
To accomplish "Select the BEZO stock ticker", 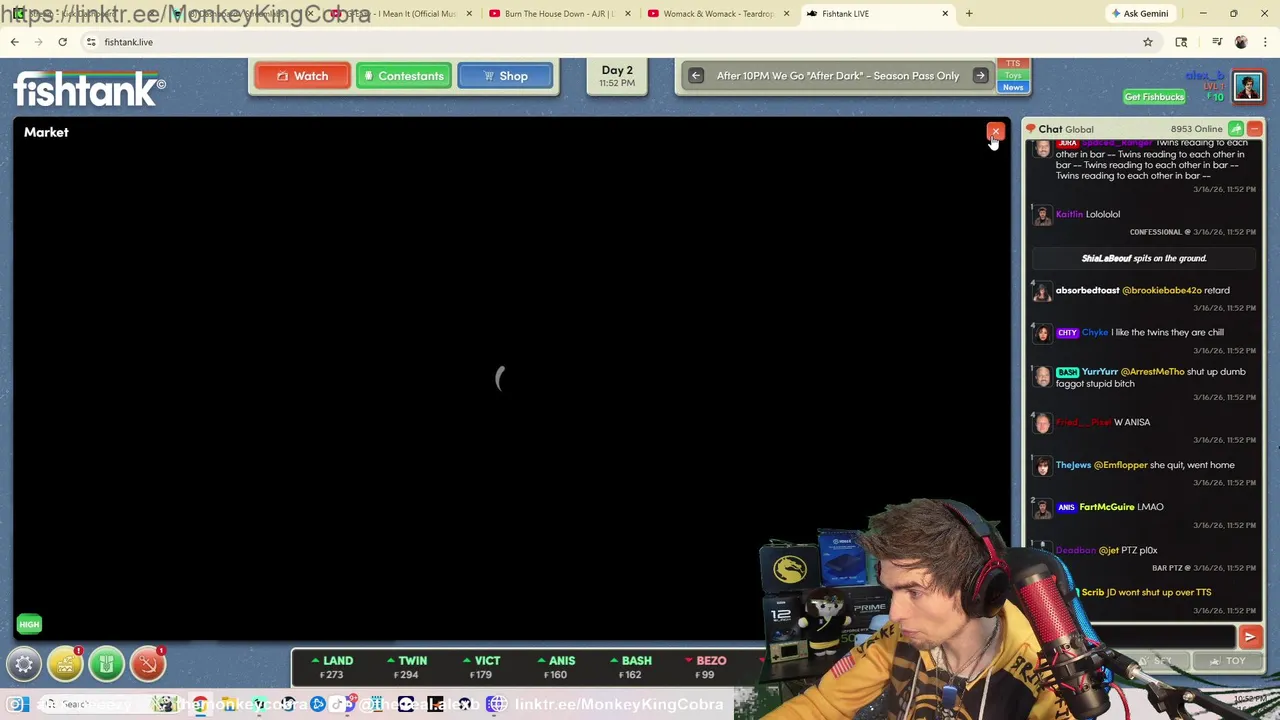I will (x=705, y=667).
